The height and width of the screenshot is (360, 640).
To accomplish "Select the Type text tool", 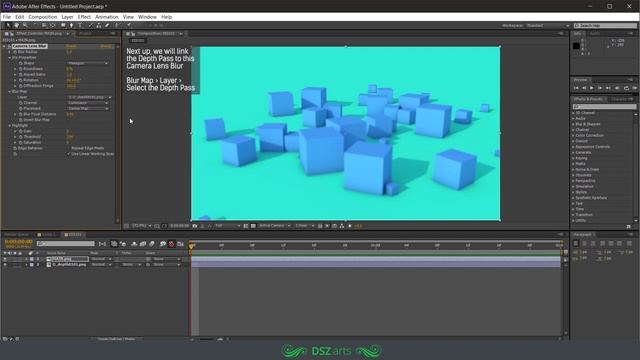I will point(80,25).
